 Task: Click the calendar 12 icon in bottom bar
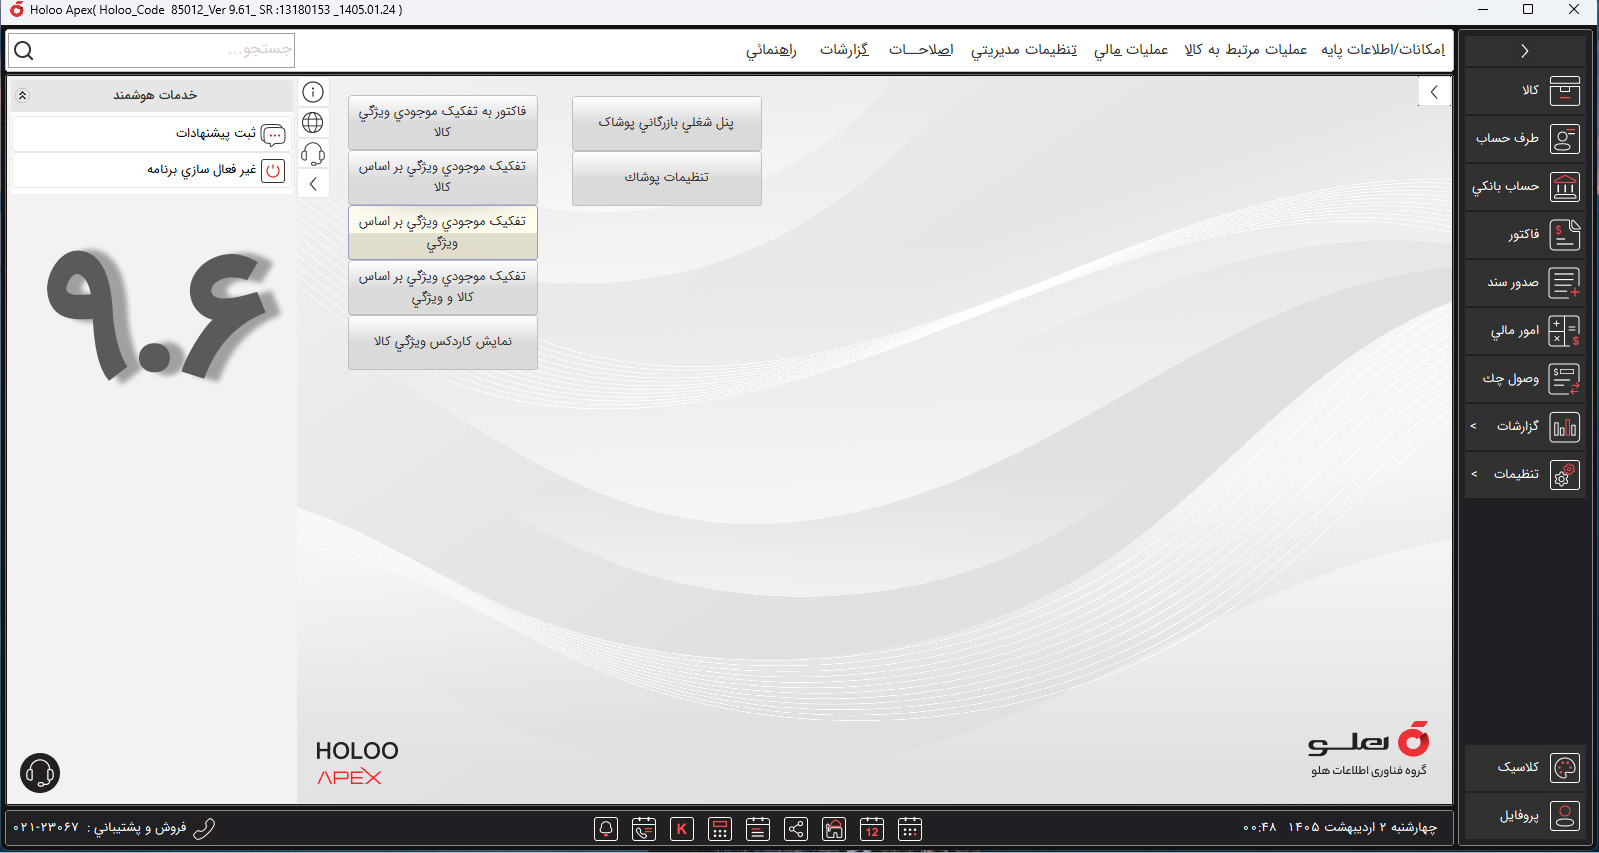[x=872, y=829]
